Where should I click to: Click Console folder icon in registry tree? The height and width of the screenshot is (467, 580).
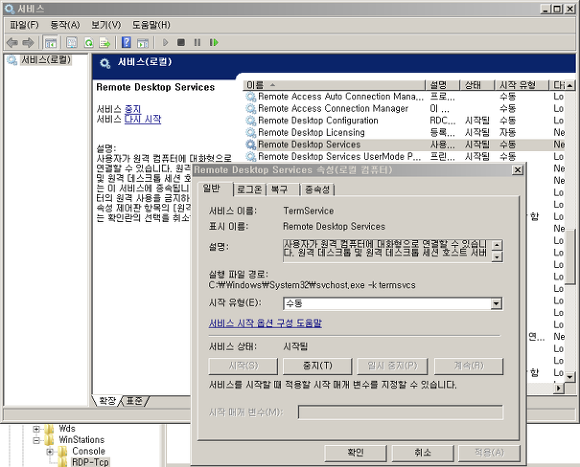click(63, 451)
